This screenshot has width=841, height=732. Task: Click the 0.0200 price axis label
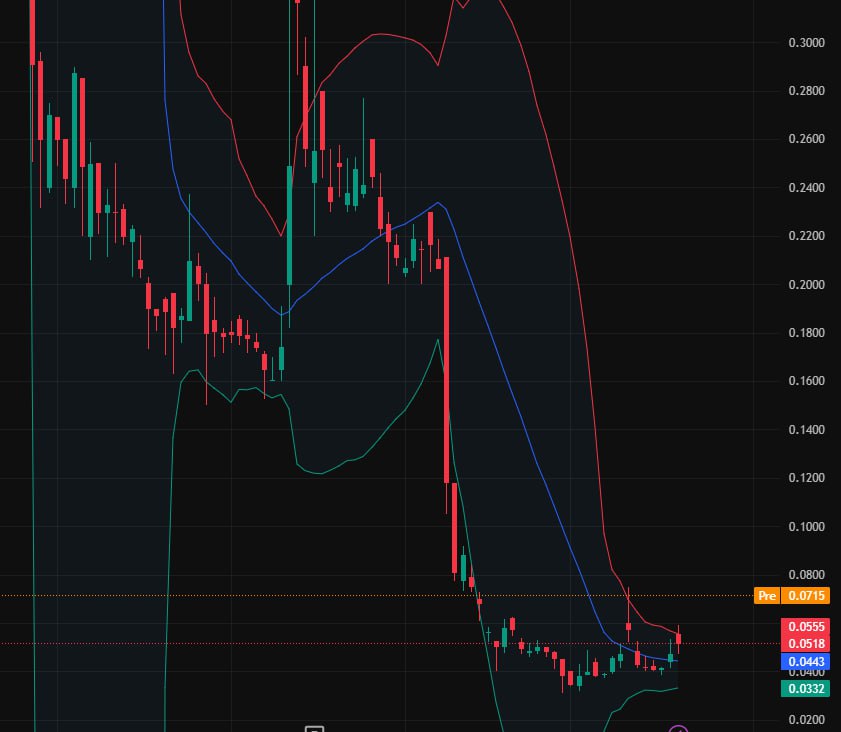(x=806, y=720)
